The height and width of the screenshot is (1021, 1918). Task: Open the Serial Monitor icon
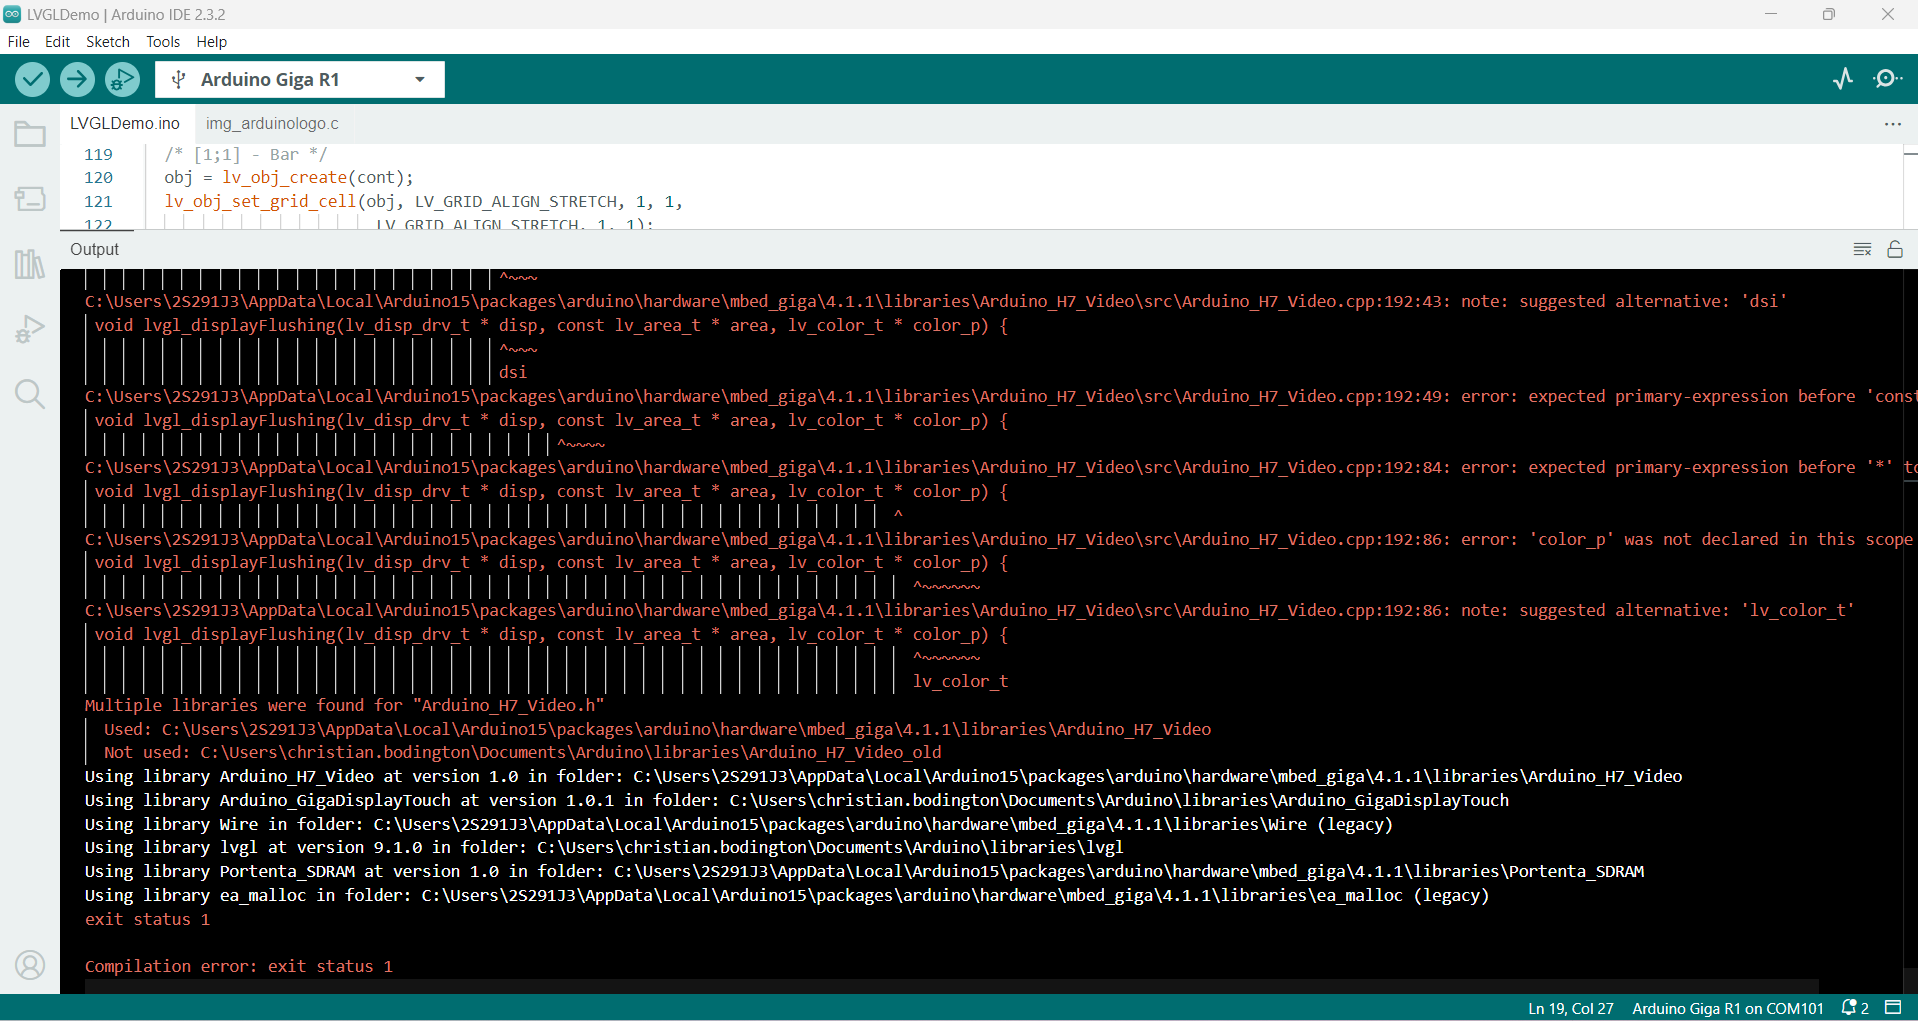tap(1889, 79)
